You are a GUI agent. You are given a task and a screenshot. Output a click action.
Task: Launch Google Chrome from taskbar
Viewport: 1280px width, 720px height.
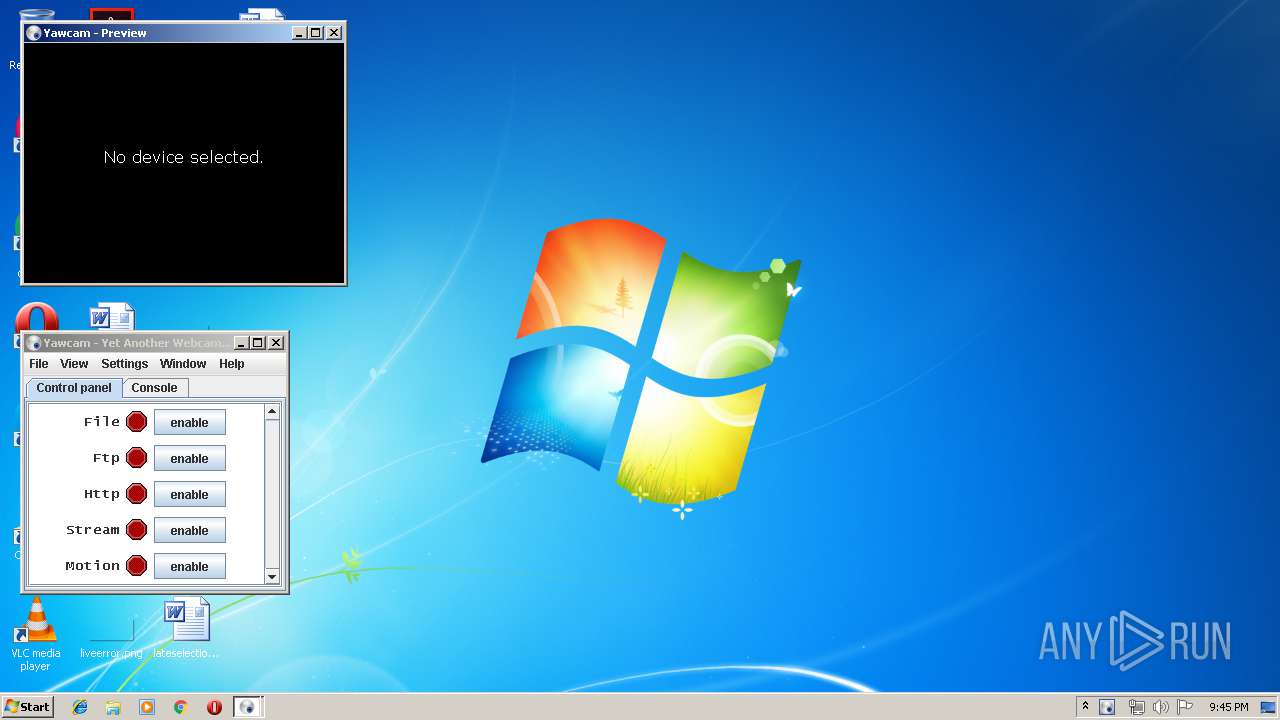pos(181,707)
